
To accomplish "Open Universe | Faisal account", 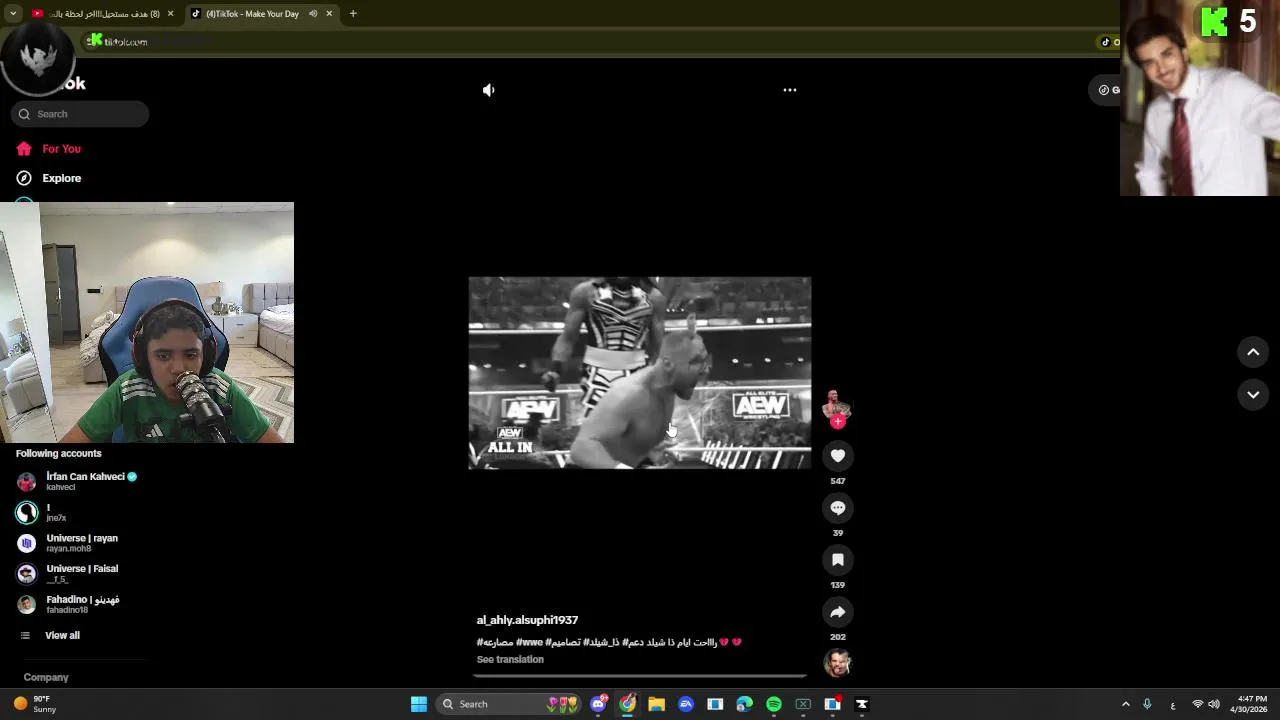I will tap(68, 573).
